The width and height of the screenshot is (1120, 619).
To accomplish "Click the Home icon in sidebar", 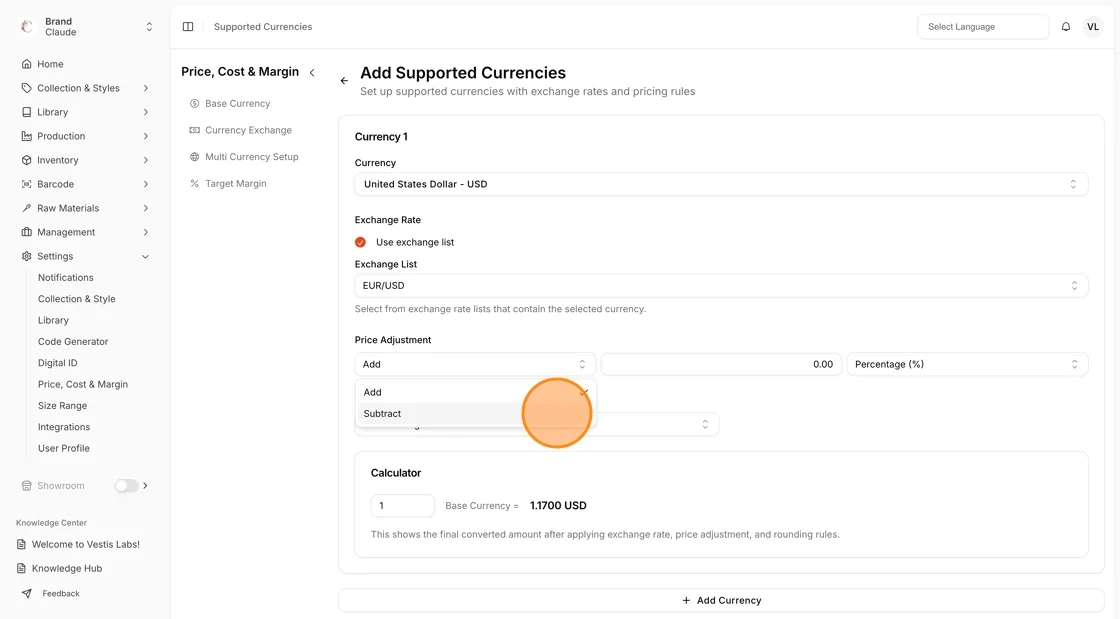I will click(x=26, y=64).
